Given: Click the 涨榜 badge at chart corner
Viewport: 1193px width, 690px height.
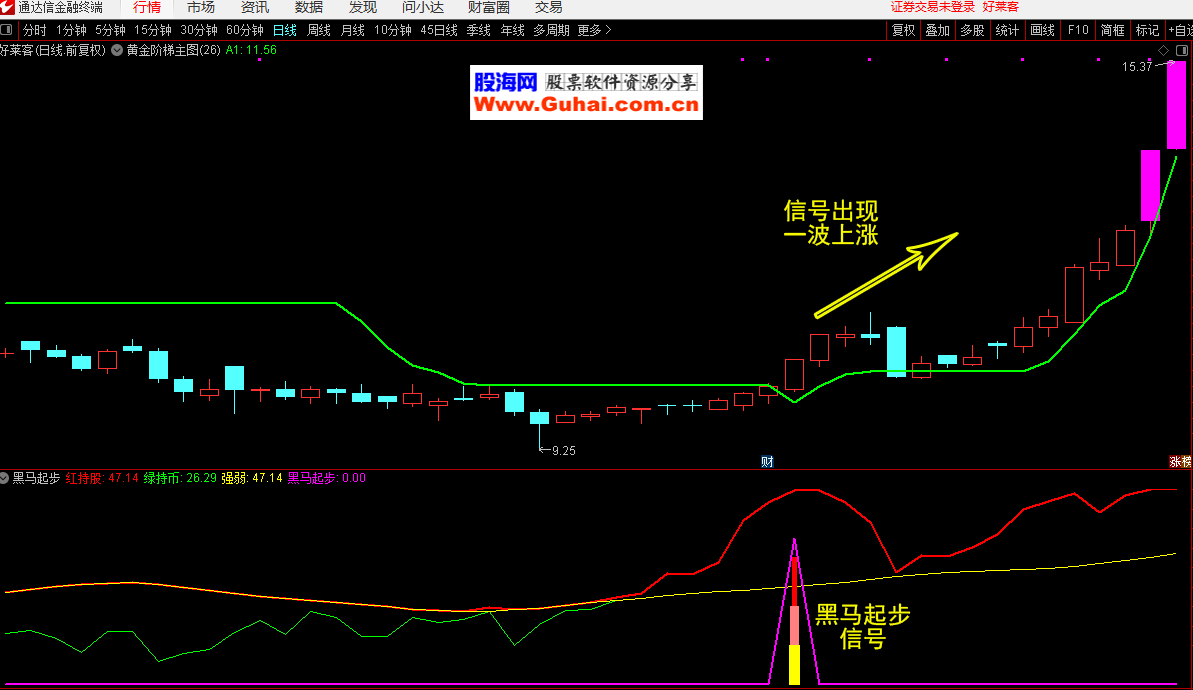Looking at the screenshot, I should [x=1181, y=461].
